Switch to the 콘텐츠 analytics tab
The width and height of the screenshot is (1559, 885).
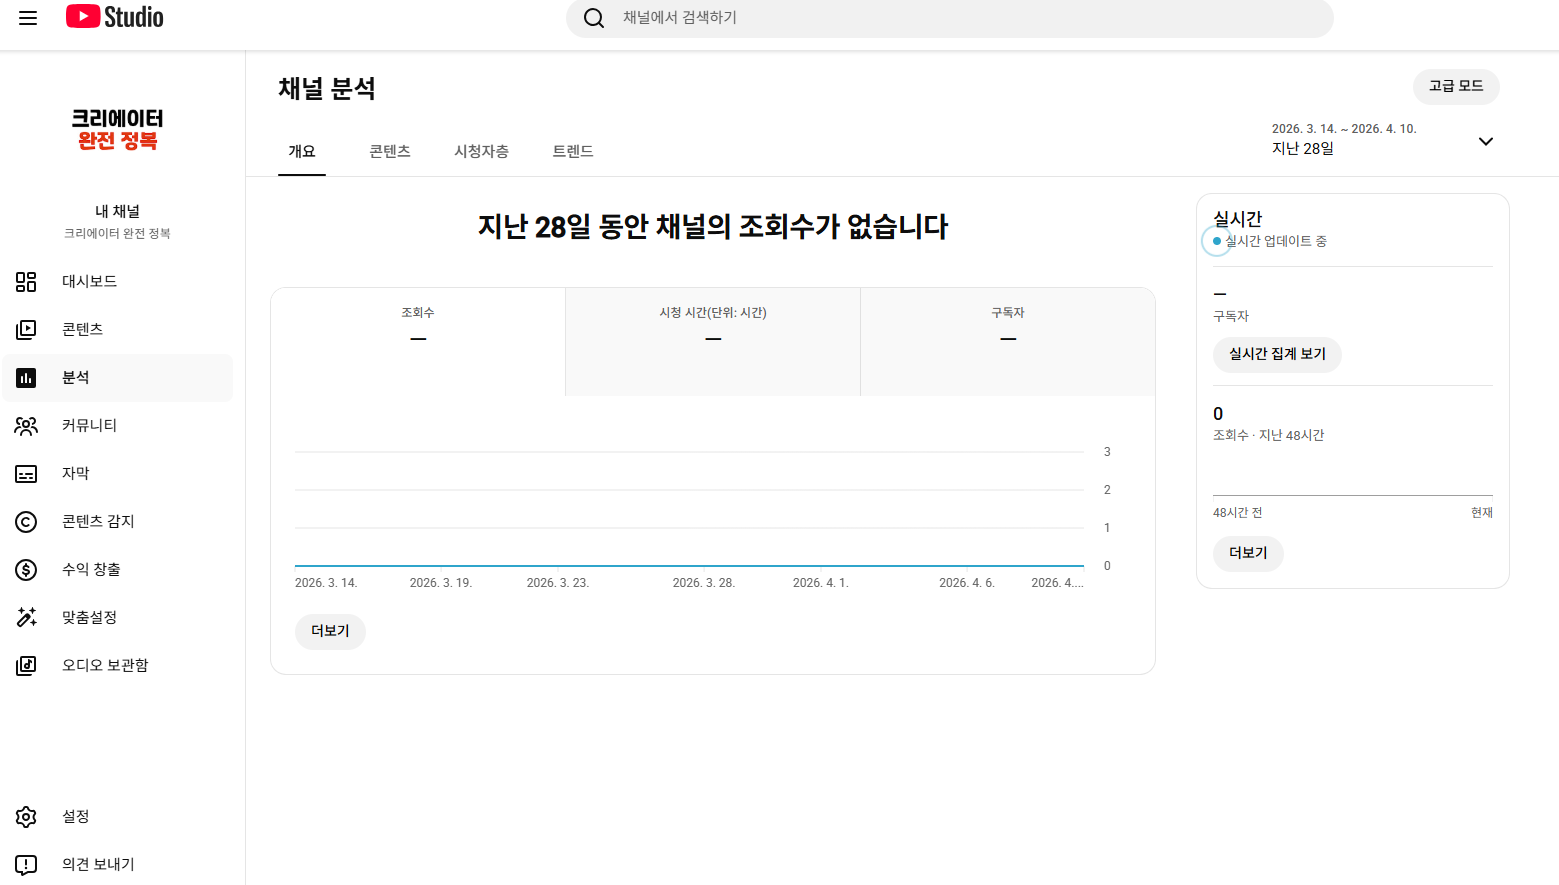click(x=389, y=151)
